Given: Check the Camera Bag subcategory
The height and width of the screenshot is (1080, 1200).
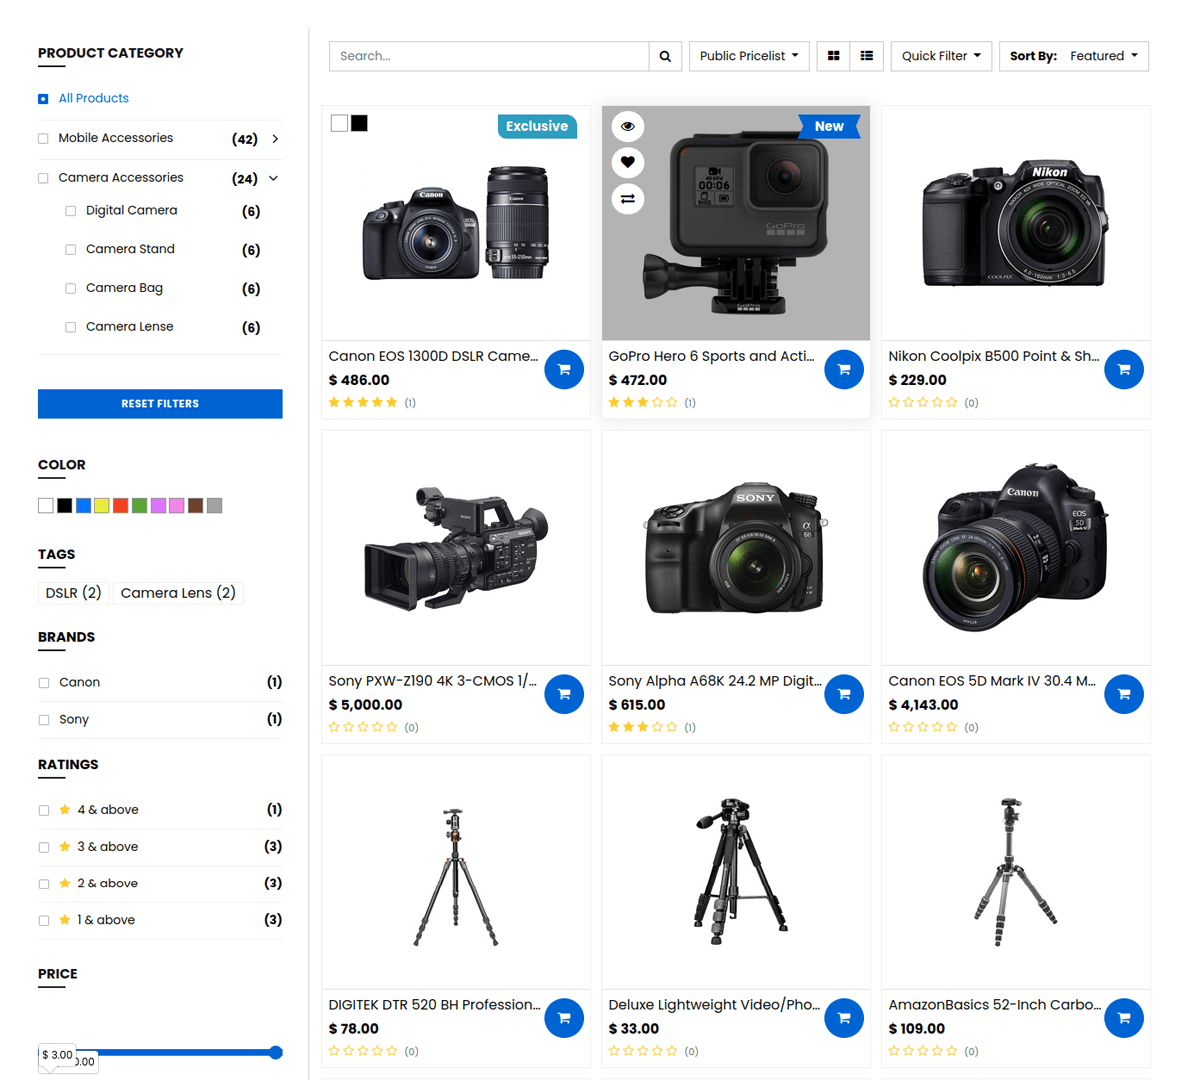Looking at the screenshot, I should click(71, 289).
